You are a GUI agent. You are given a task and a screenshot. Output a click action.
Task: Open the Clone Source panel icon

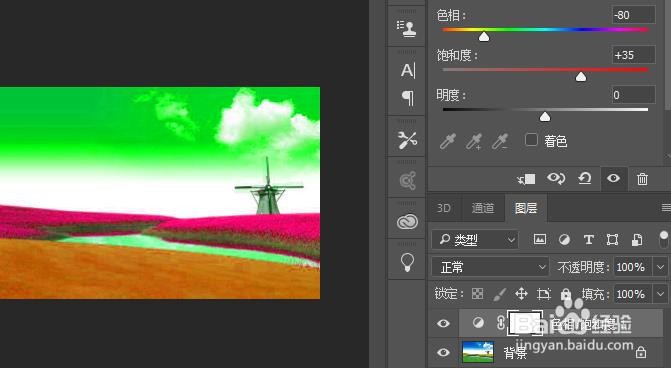[407, 28]
